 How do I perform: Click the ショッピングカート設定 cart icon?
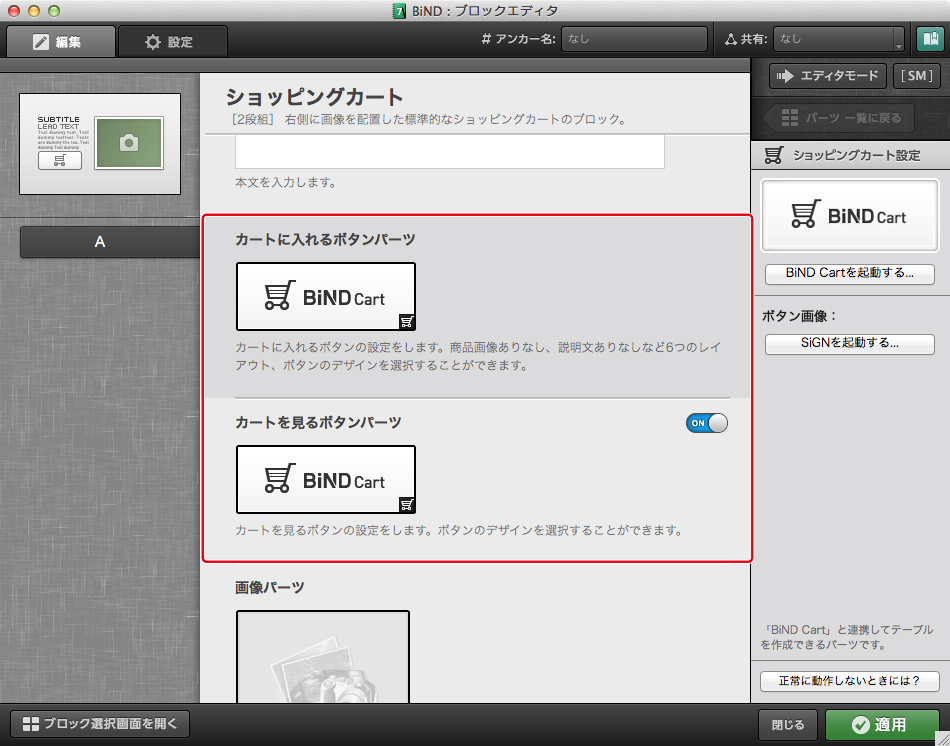pos(774,155)
